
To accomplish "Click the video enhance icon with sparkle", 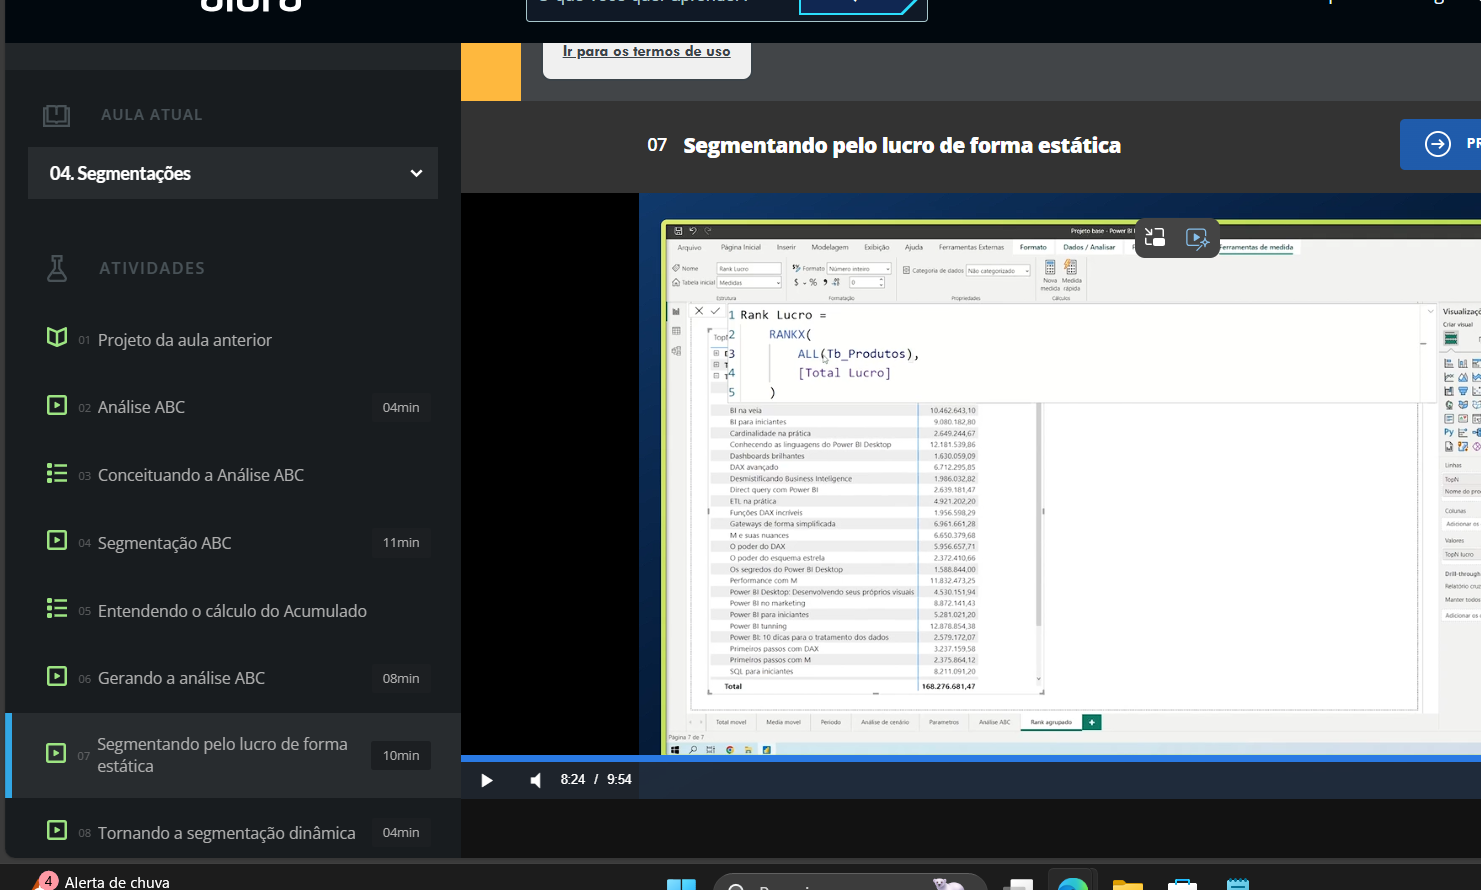I will click(x=1197, y=238).
